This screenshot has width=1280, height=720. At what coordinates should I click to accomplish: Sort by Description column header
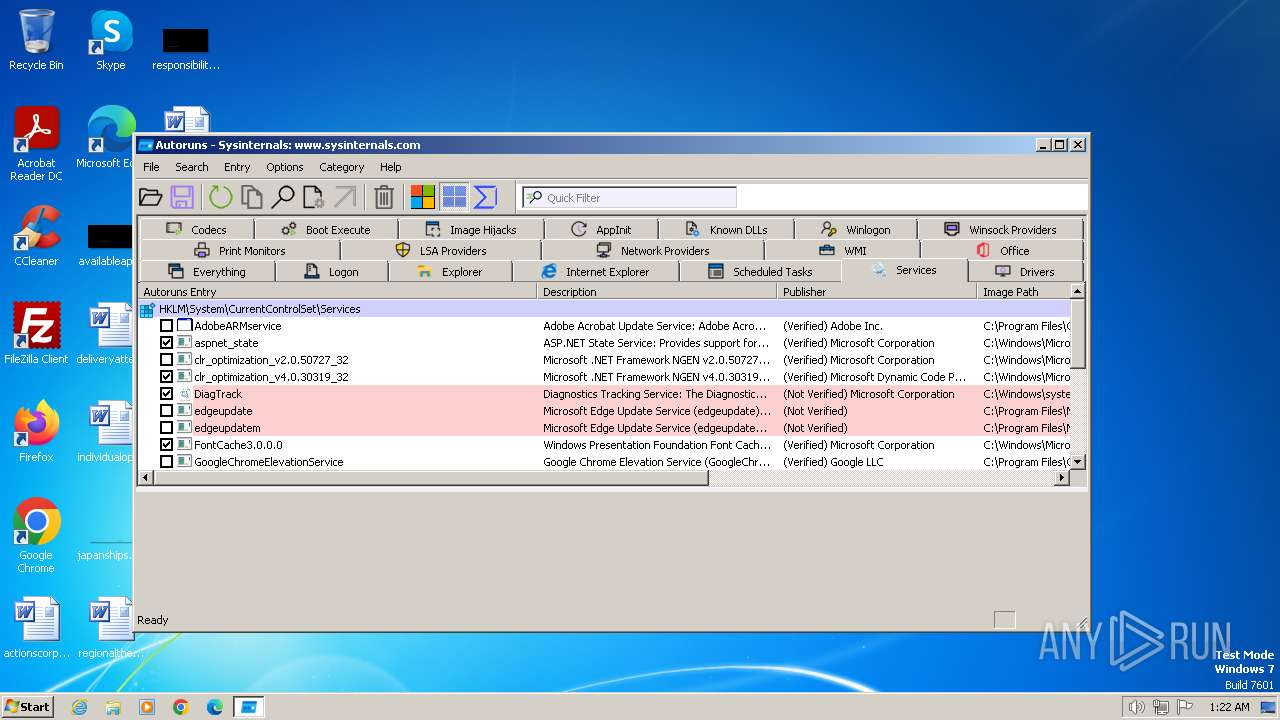657,292
